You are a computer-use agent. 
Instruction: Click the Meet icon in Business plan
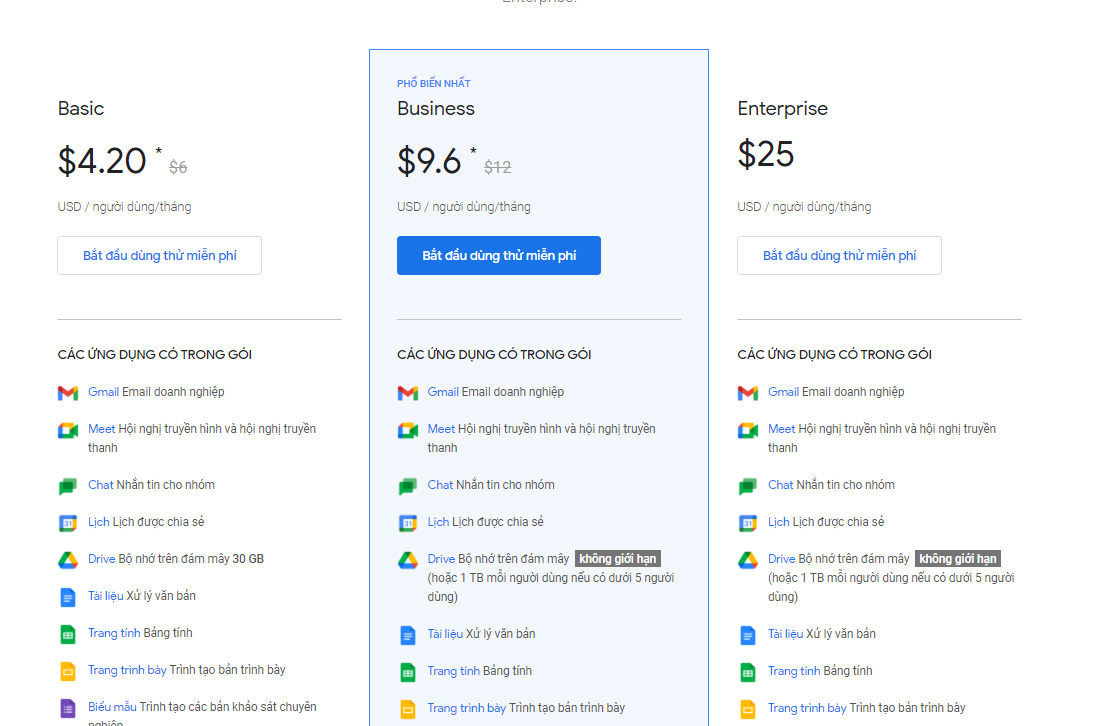click(408, 430)
